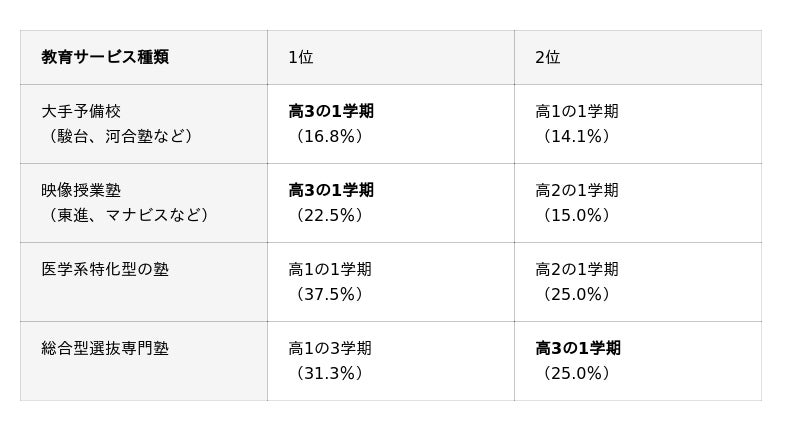This screenshot has height=431, width=800.
Task: Click bold 高3の1学期 in the 大手予備校 row
Action: pos(331,111)
